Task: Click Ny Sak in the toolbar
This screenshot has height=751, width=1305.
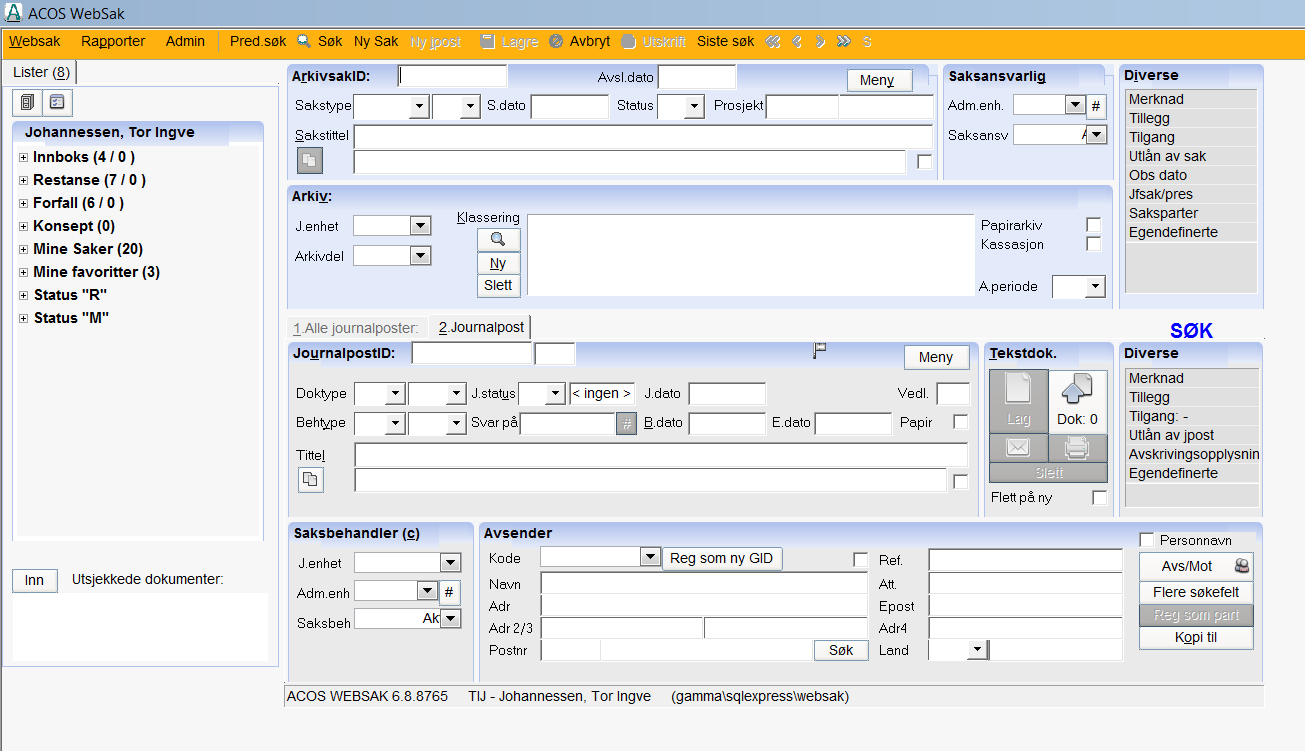Action: pos(376,42)
